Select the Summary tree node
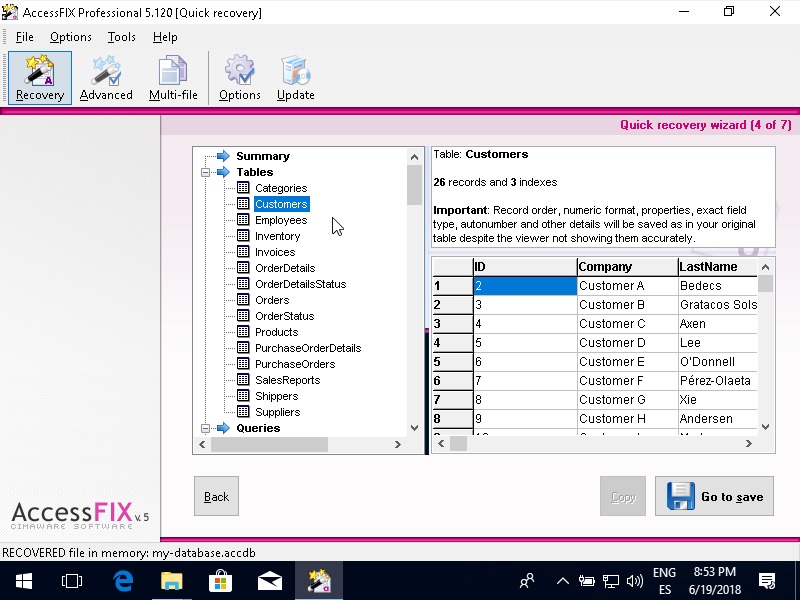Screen dimensions: 800x600 [x=262, y=156]
